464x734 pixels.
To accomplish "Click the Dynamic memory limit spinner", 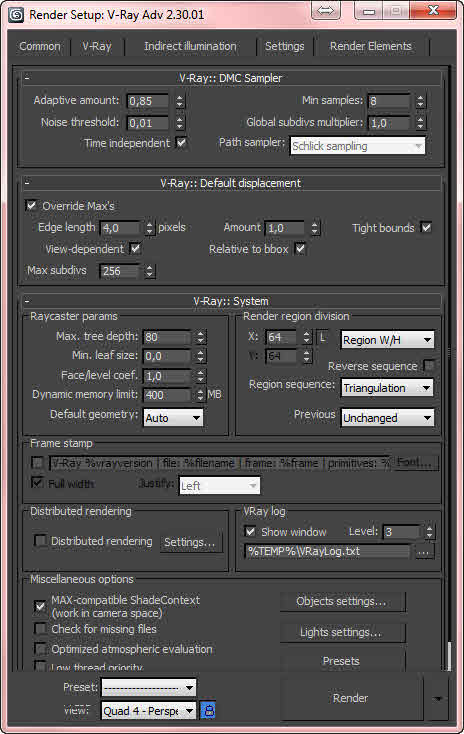I will 200,395.
